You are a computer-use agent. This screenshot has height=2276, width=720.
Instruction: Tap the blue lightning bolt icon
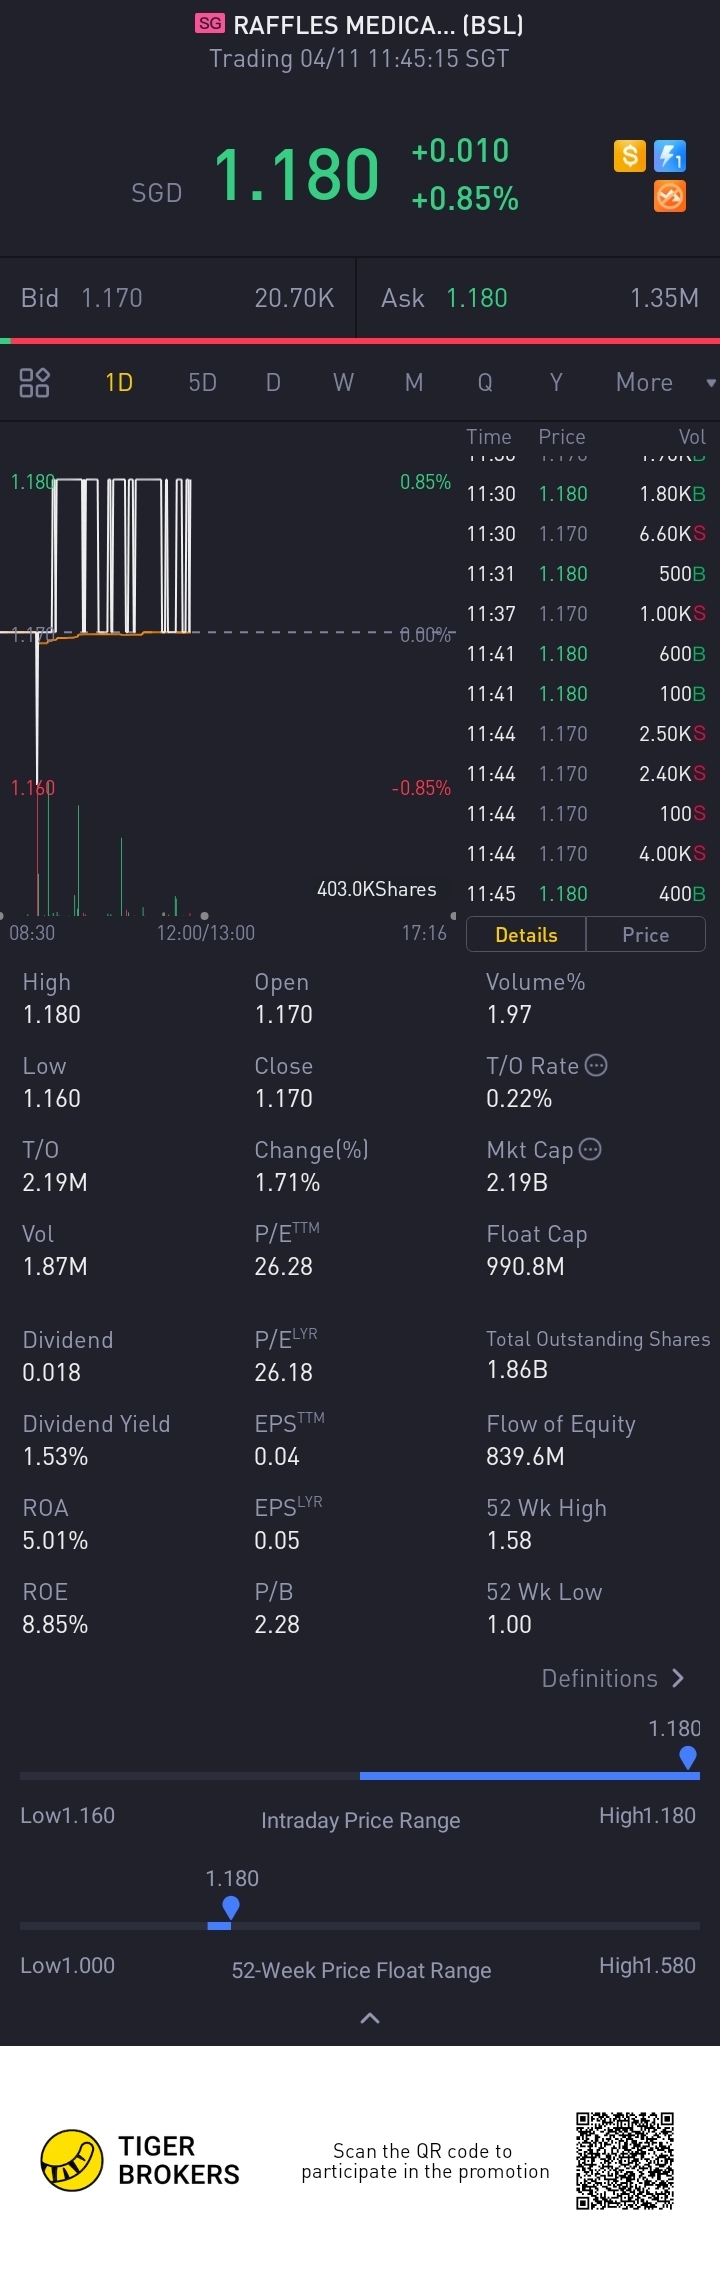670,156
